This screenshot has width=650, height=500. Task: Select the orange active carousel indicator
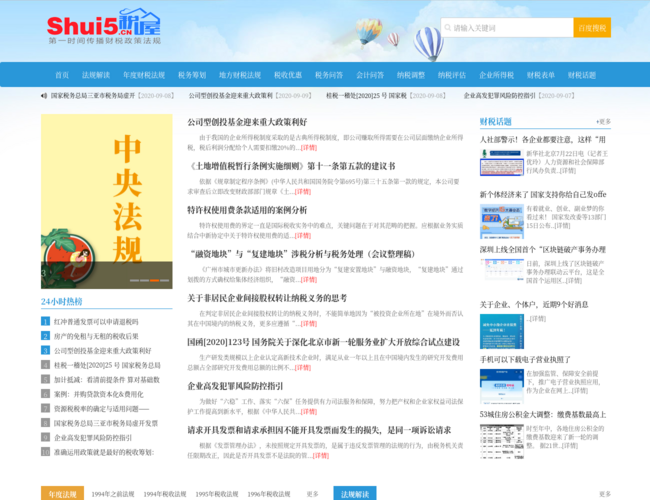coord(155,280)
